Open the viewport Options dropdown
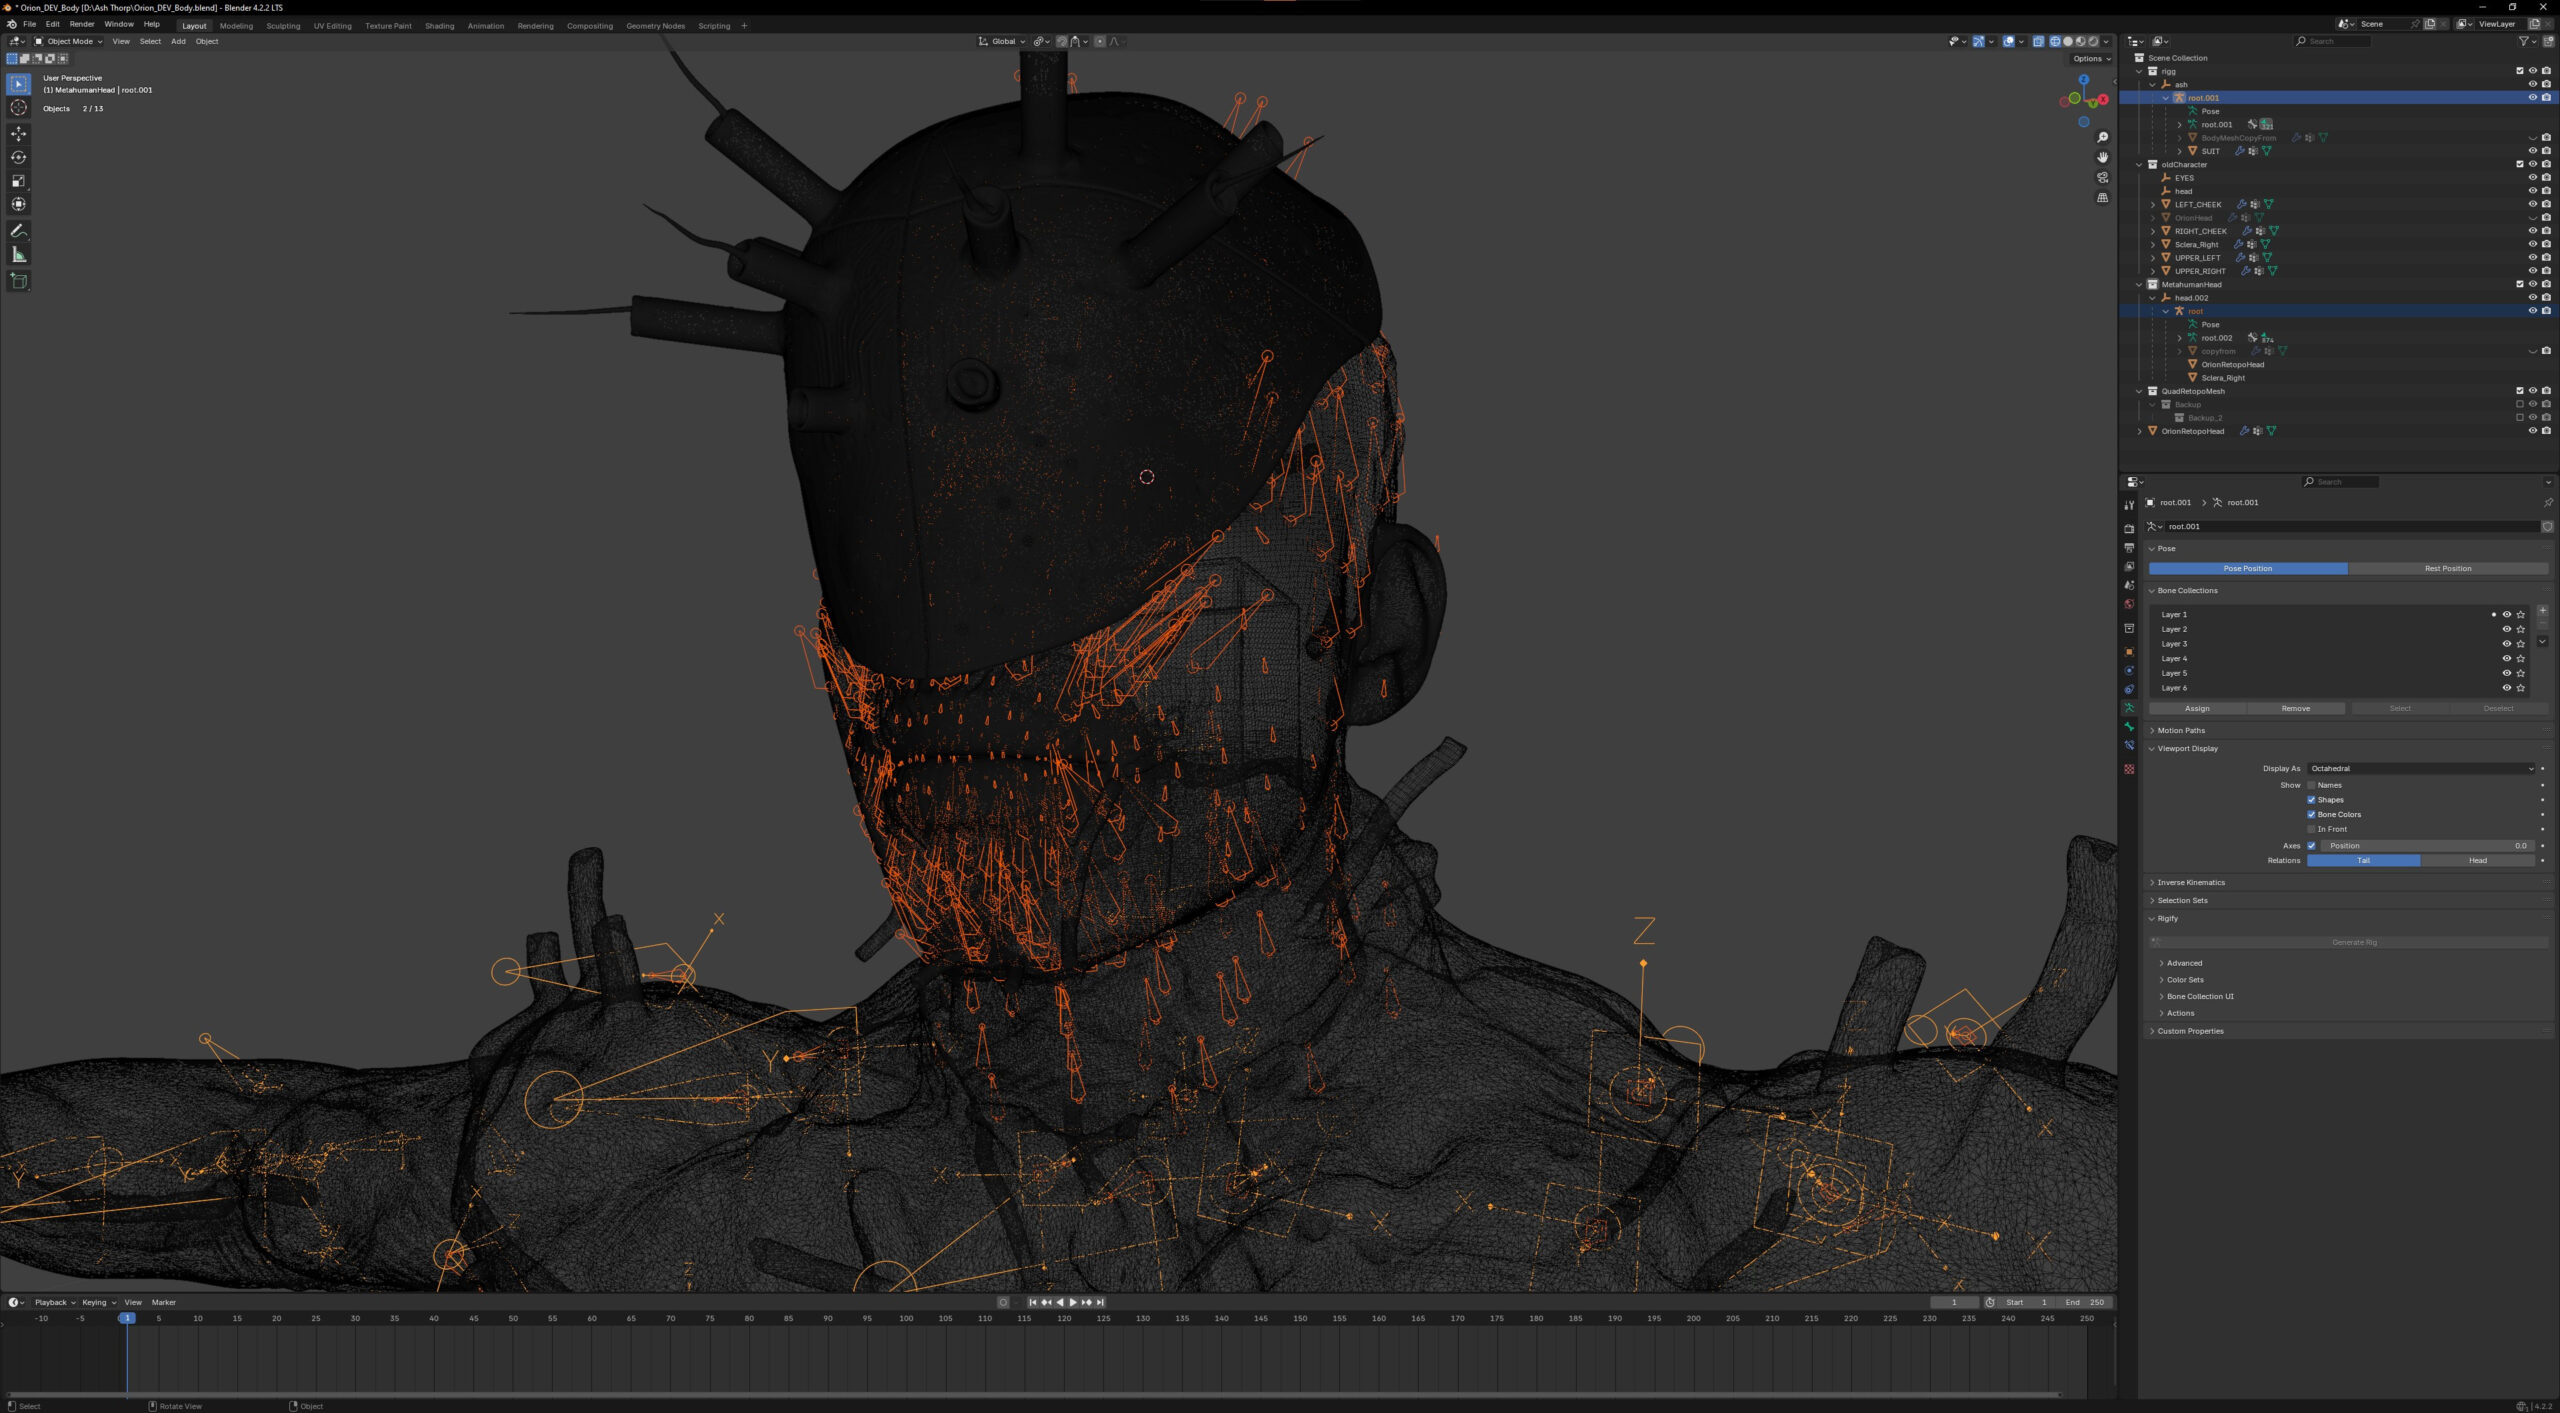This screenshot has height=1413, width=2560. [2091, 58]
